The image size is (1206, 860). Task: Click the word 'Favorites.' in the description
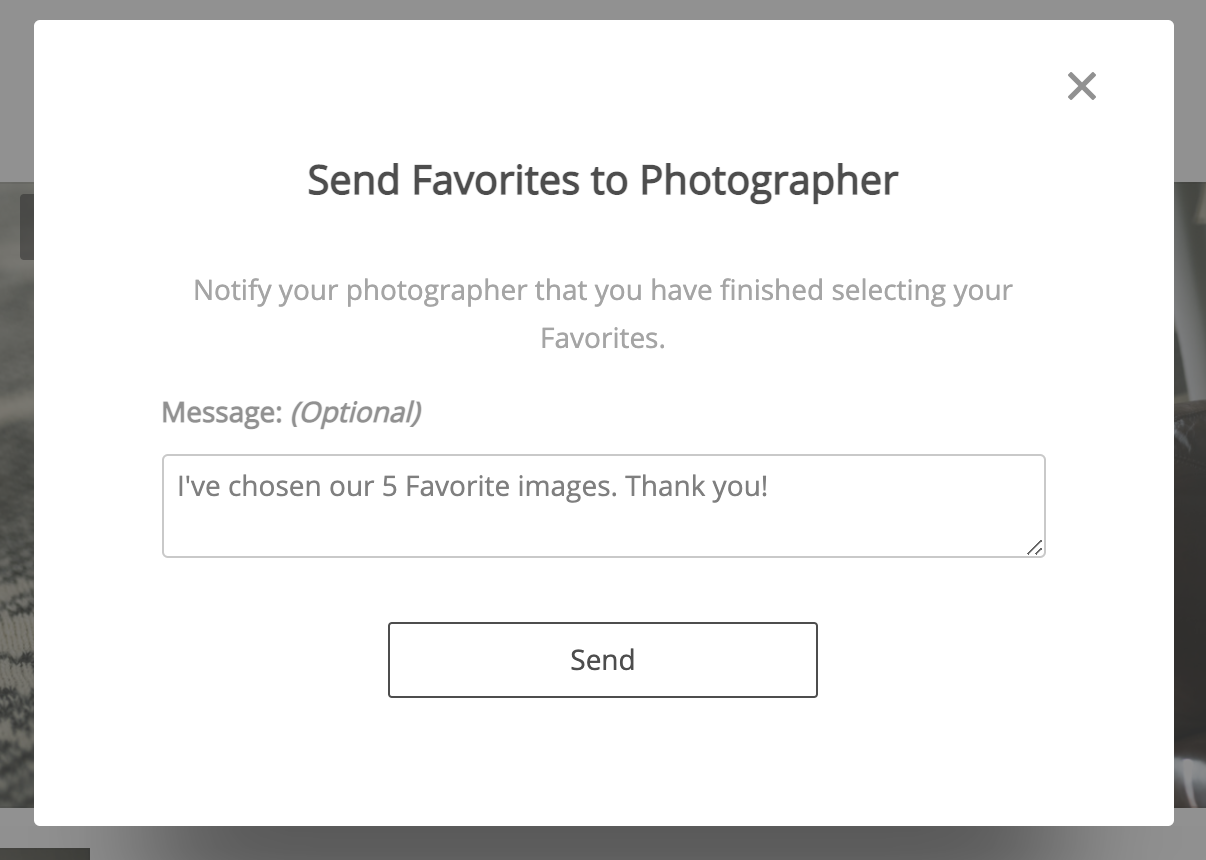(603, 338)
